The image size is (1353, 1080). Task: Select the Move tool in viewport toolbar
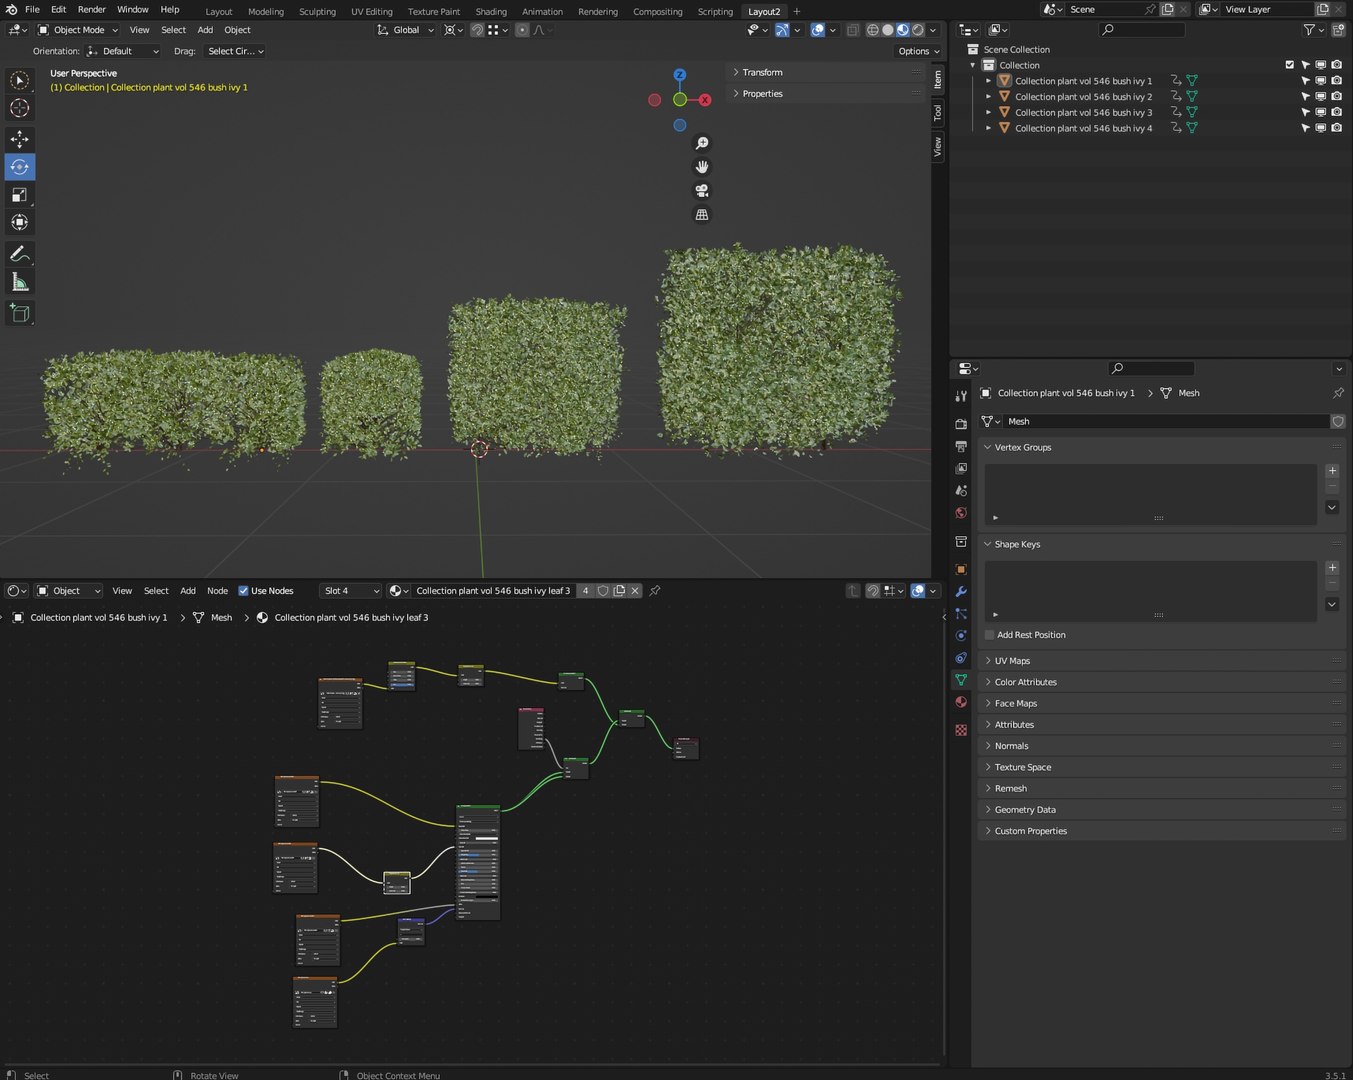(19, 139)
